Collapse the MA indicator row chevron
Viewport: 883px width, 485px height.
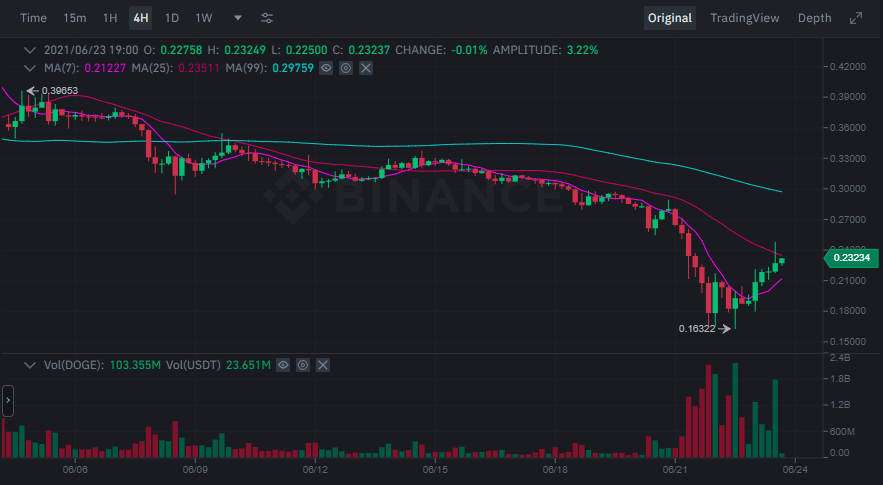coord(28,68)
